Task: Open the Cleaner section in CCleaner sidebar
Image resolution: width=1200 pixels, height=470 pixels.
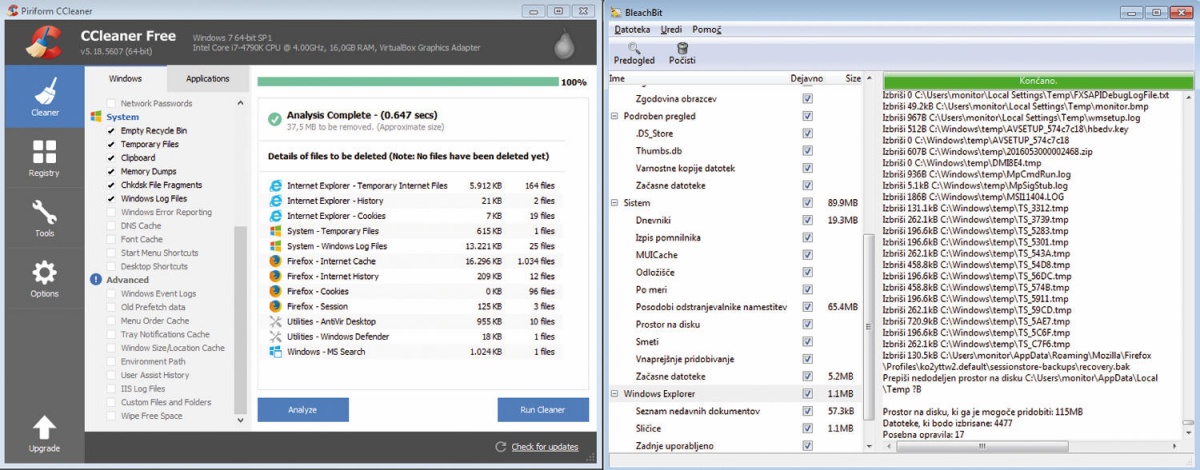Action: [44, 98]
